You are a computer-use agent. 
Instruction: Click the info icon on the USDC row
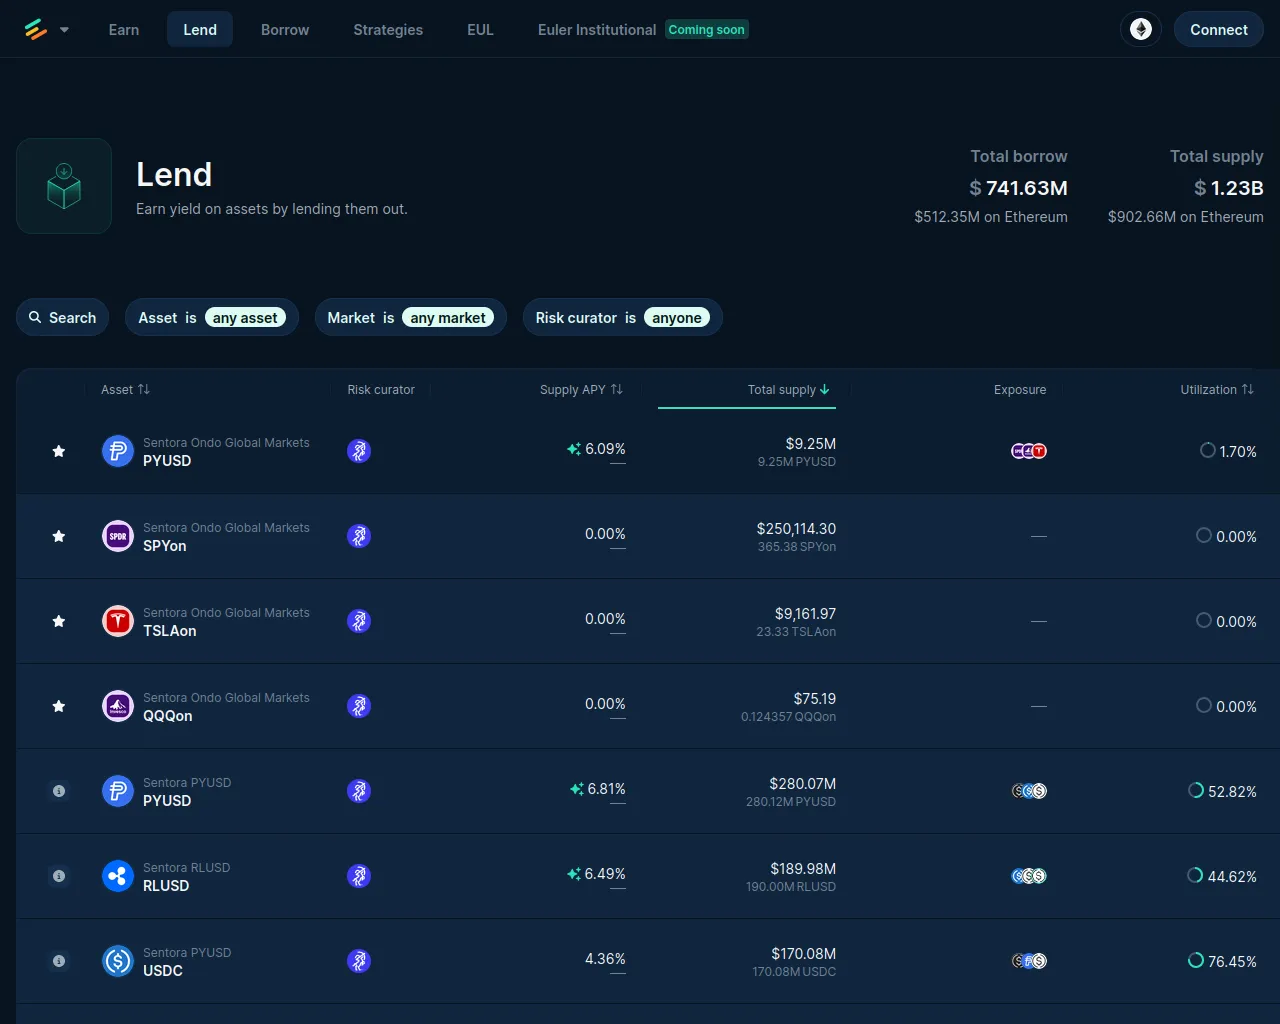coord(59,961)
